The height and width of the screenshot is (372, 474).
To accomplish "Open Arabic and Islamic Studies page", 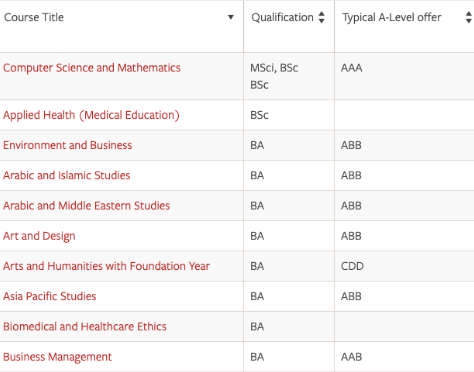I will click(x=67, y=175).
